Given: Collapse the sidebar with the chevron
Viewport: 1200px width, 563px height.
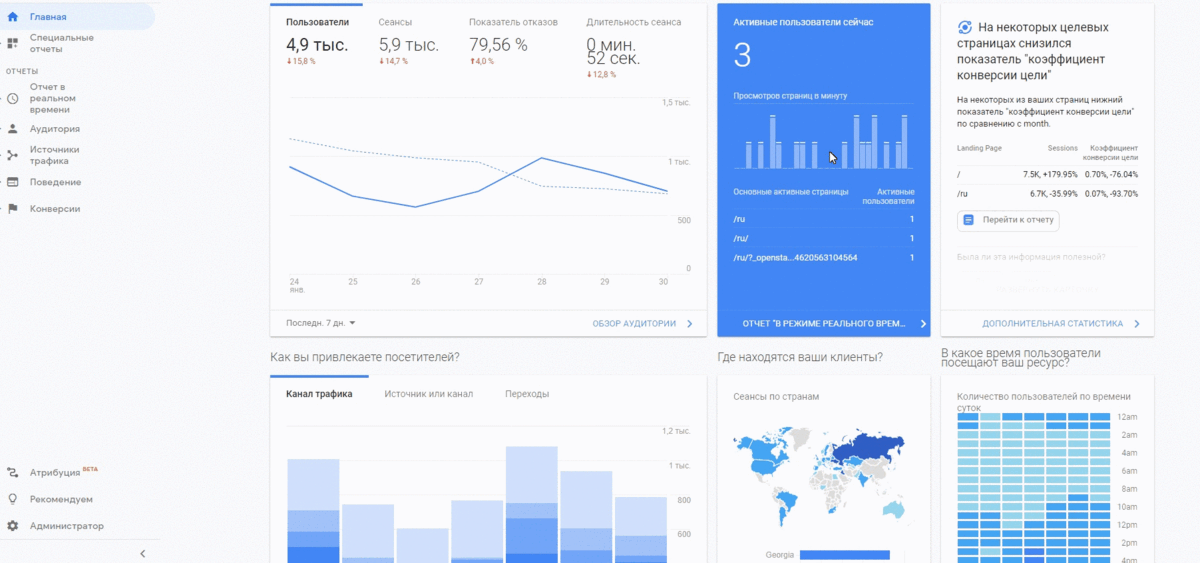Looking at the screenshot, I should coord(142,553).
